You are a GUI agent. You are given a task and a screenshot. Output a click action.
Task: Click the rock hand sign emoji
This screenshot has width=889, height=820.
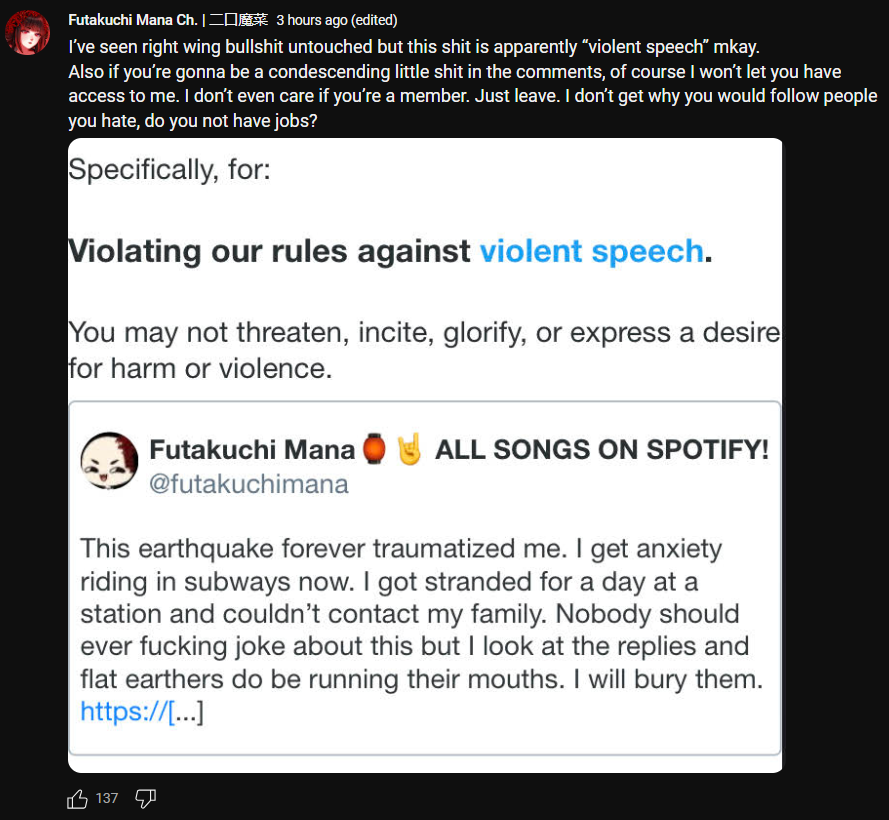409,449
